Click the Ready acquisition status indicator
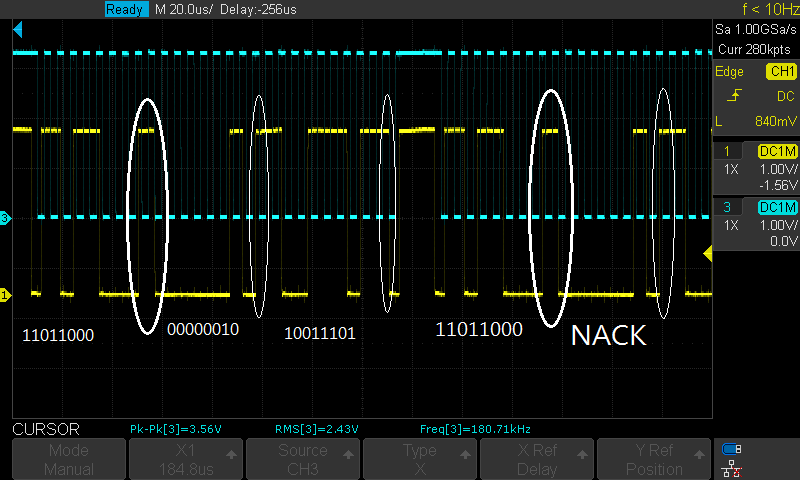Viewport: 800px width, 480px height. click(x=127, y=9)
